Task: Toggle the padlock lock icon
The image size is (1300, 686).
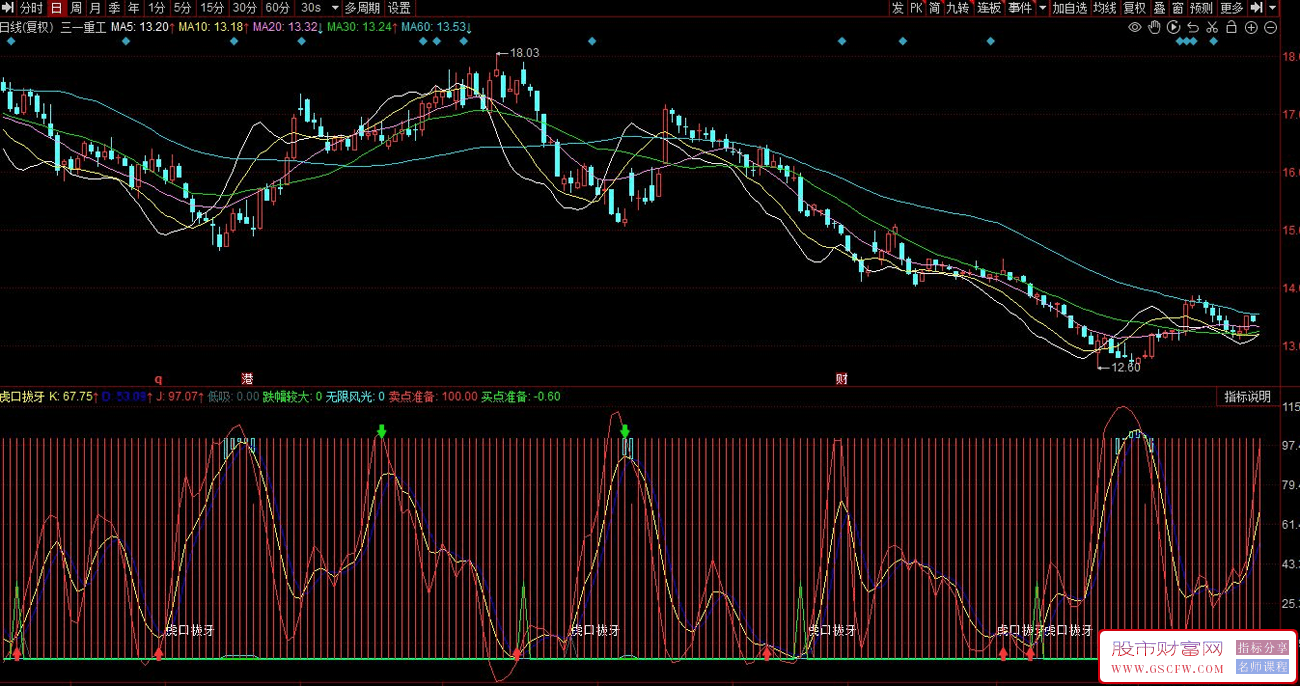Action: click(1231, 27)
